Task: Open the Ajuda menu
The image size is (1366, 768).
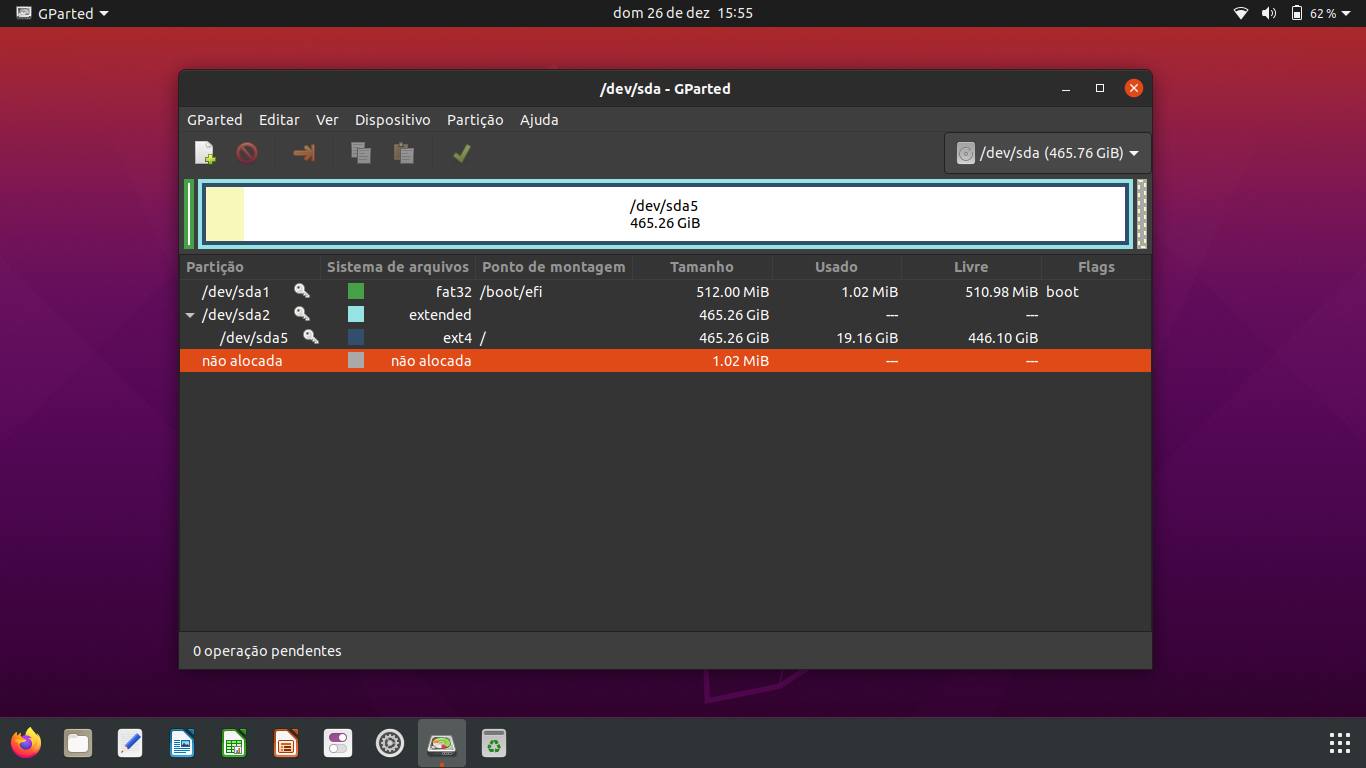Action: pos(539,120)
